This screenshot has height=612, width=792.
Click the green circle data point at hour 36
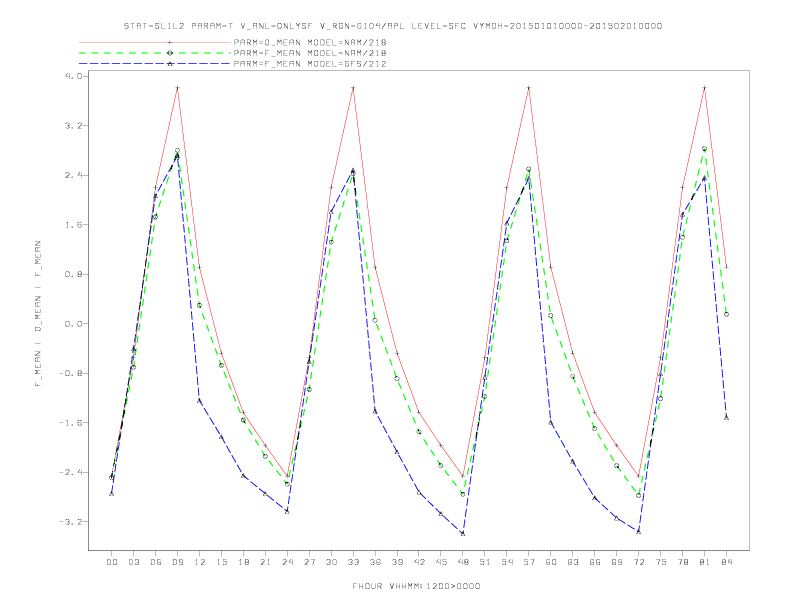(375, 320)
